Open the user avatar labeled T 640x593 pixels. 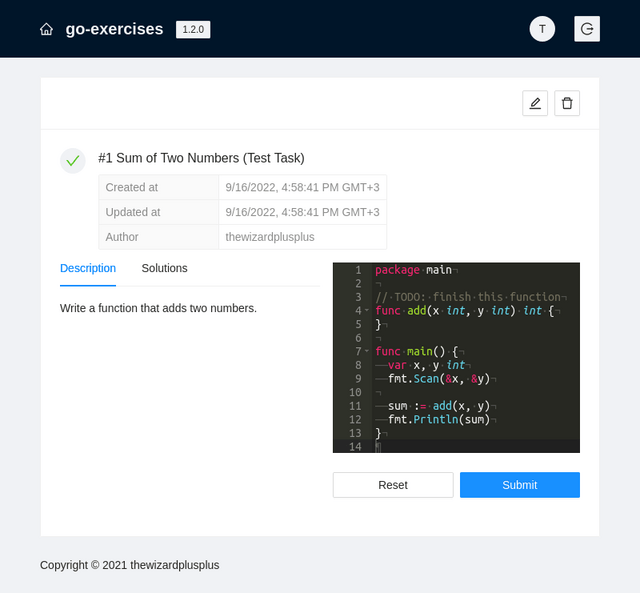click(x=542, y=29)
